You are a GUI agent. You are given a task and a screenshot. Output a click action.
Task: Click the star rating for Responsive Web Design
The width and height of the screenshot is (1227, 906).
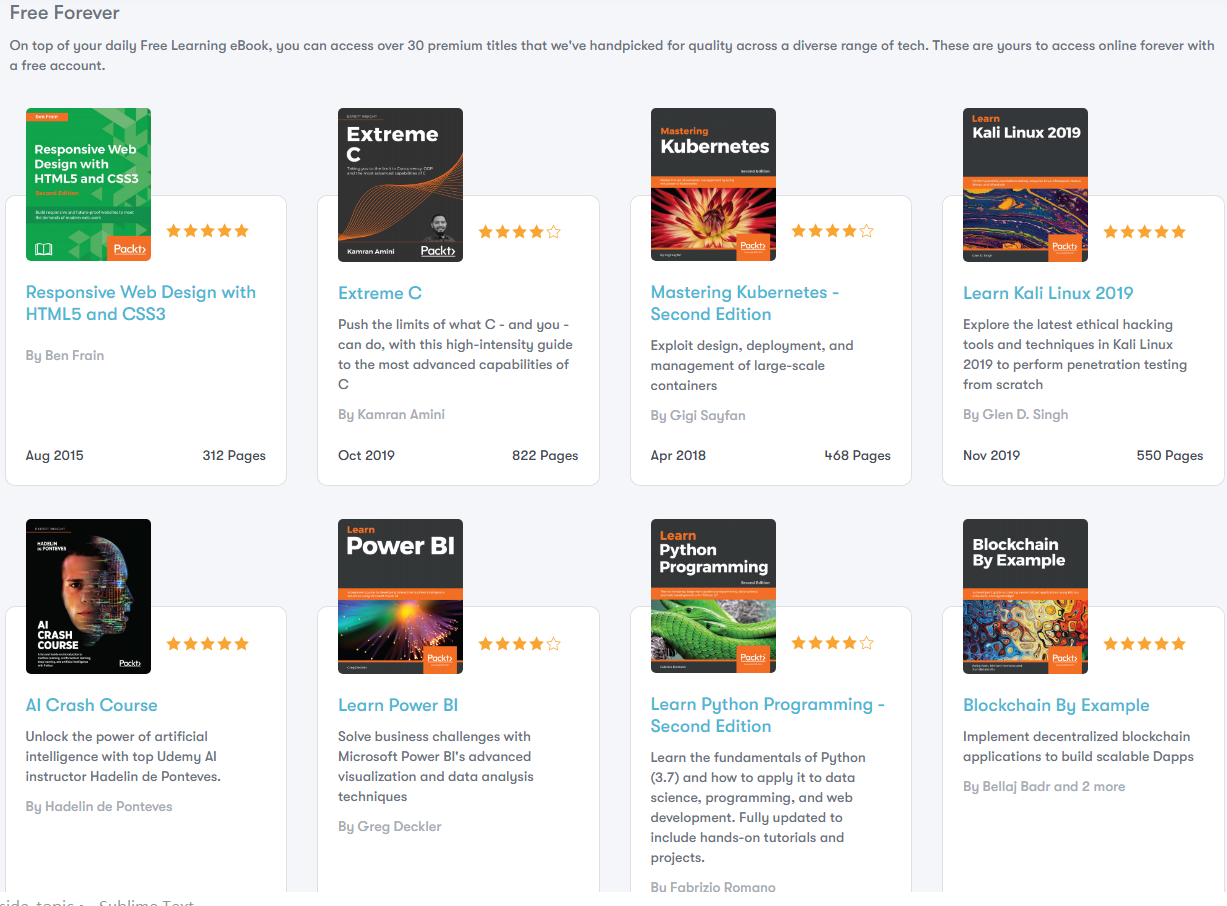pyautogui.click(x=207, y=231)
